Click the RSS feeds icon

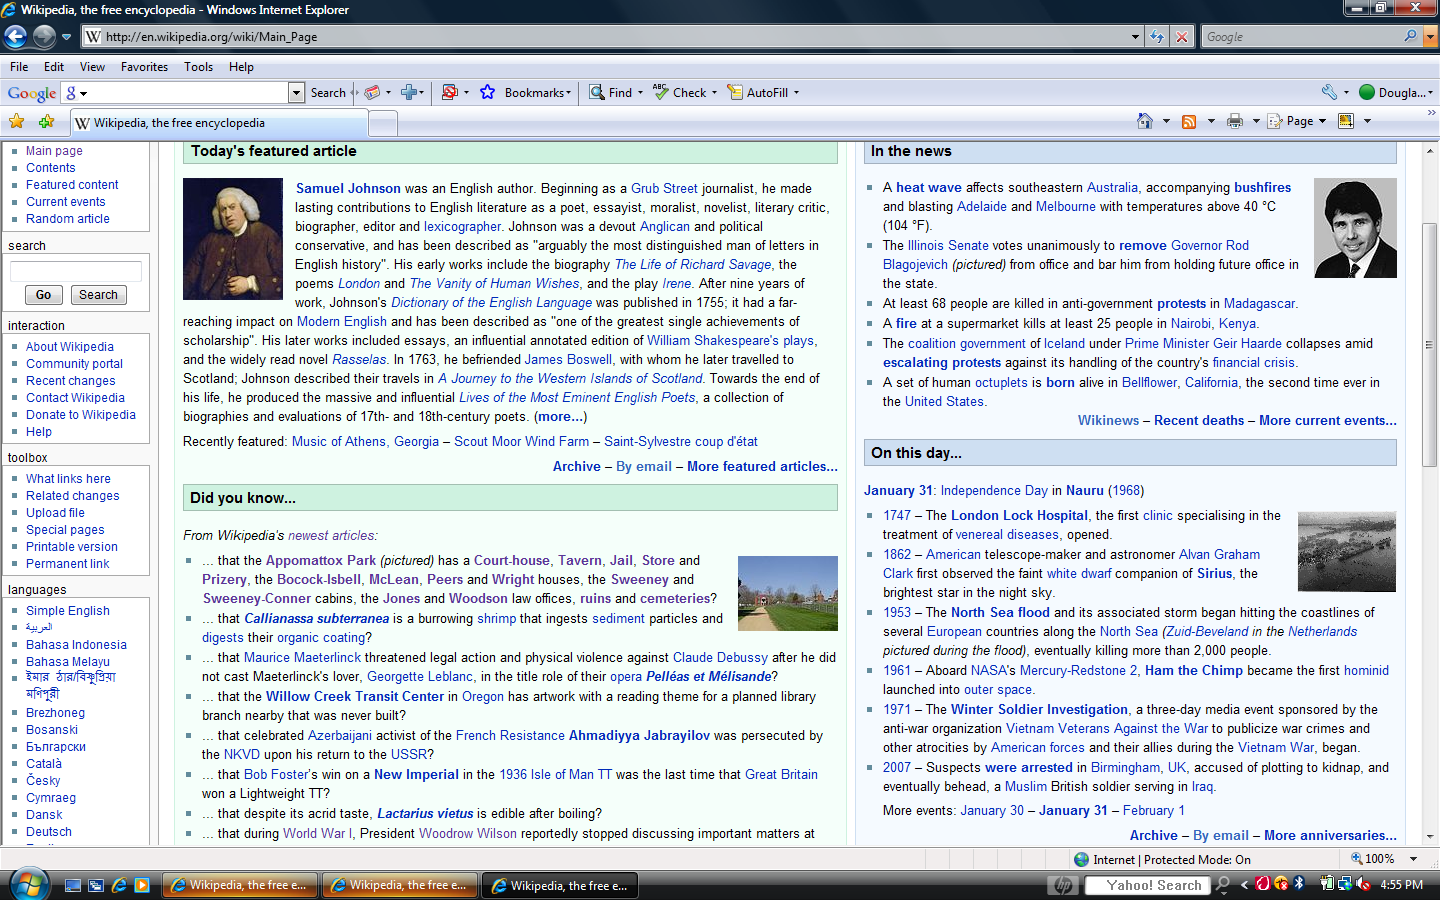click(x=1189, y=121)
